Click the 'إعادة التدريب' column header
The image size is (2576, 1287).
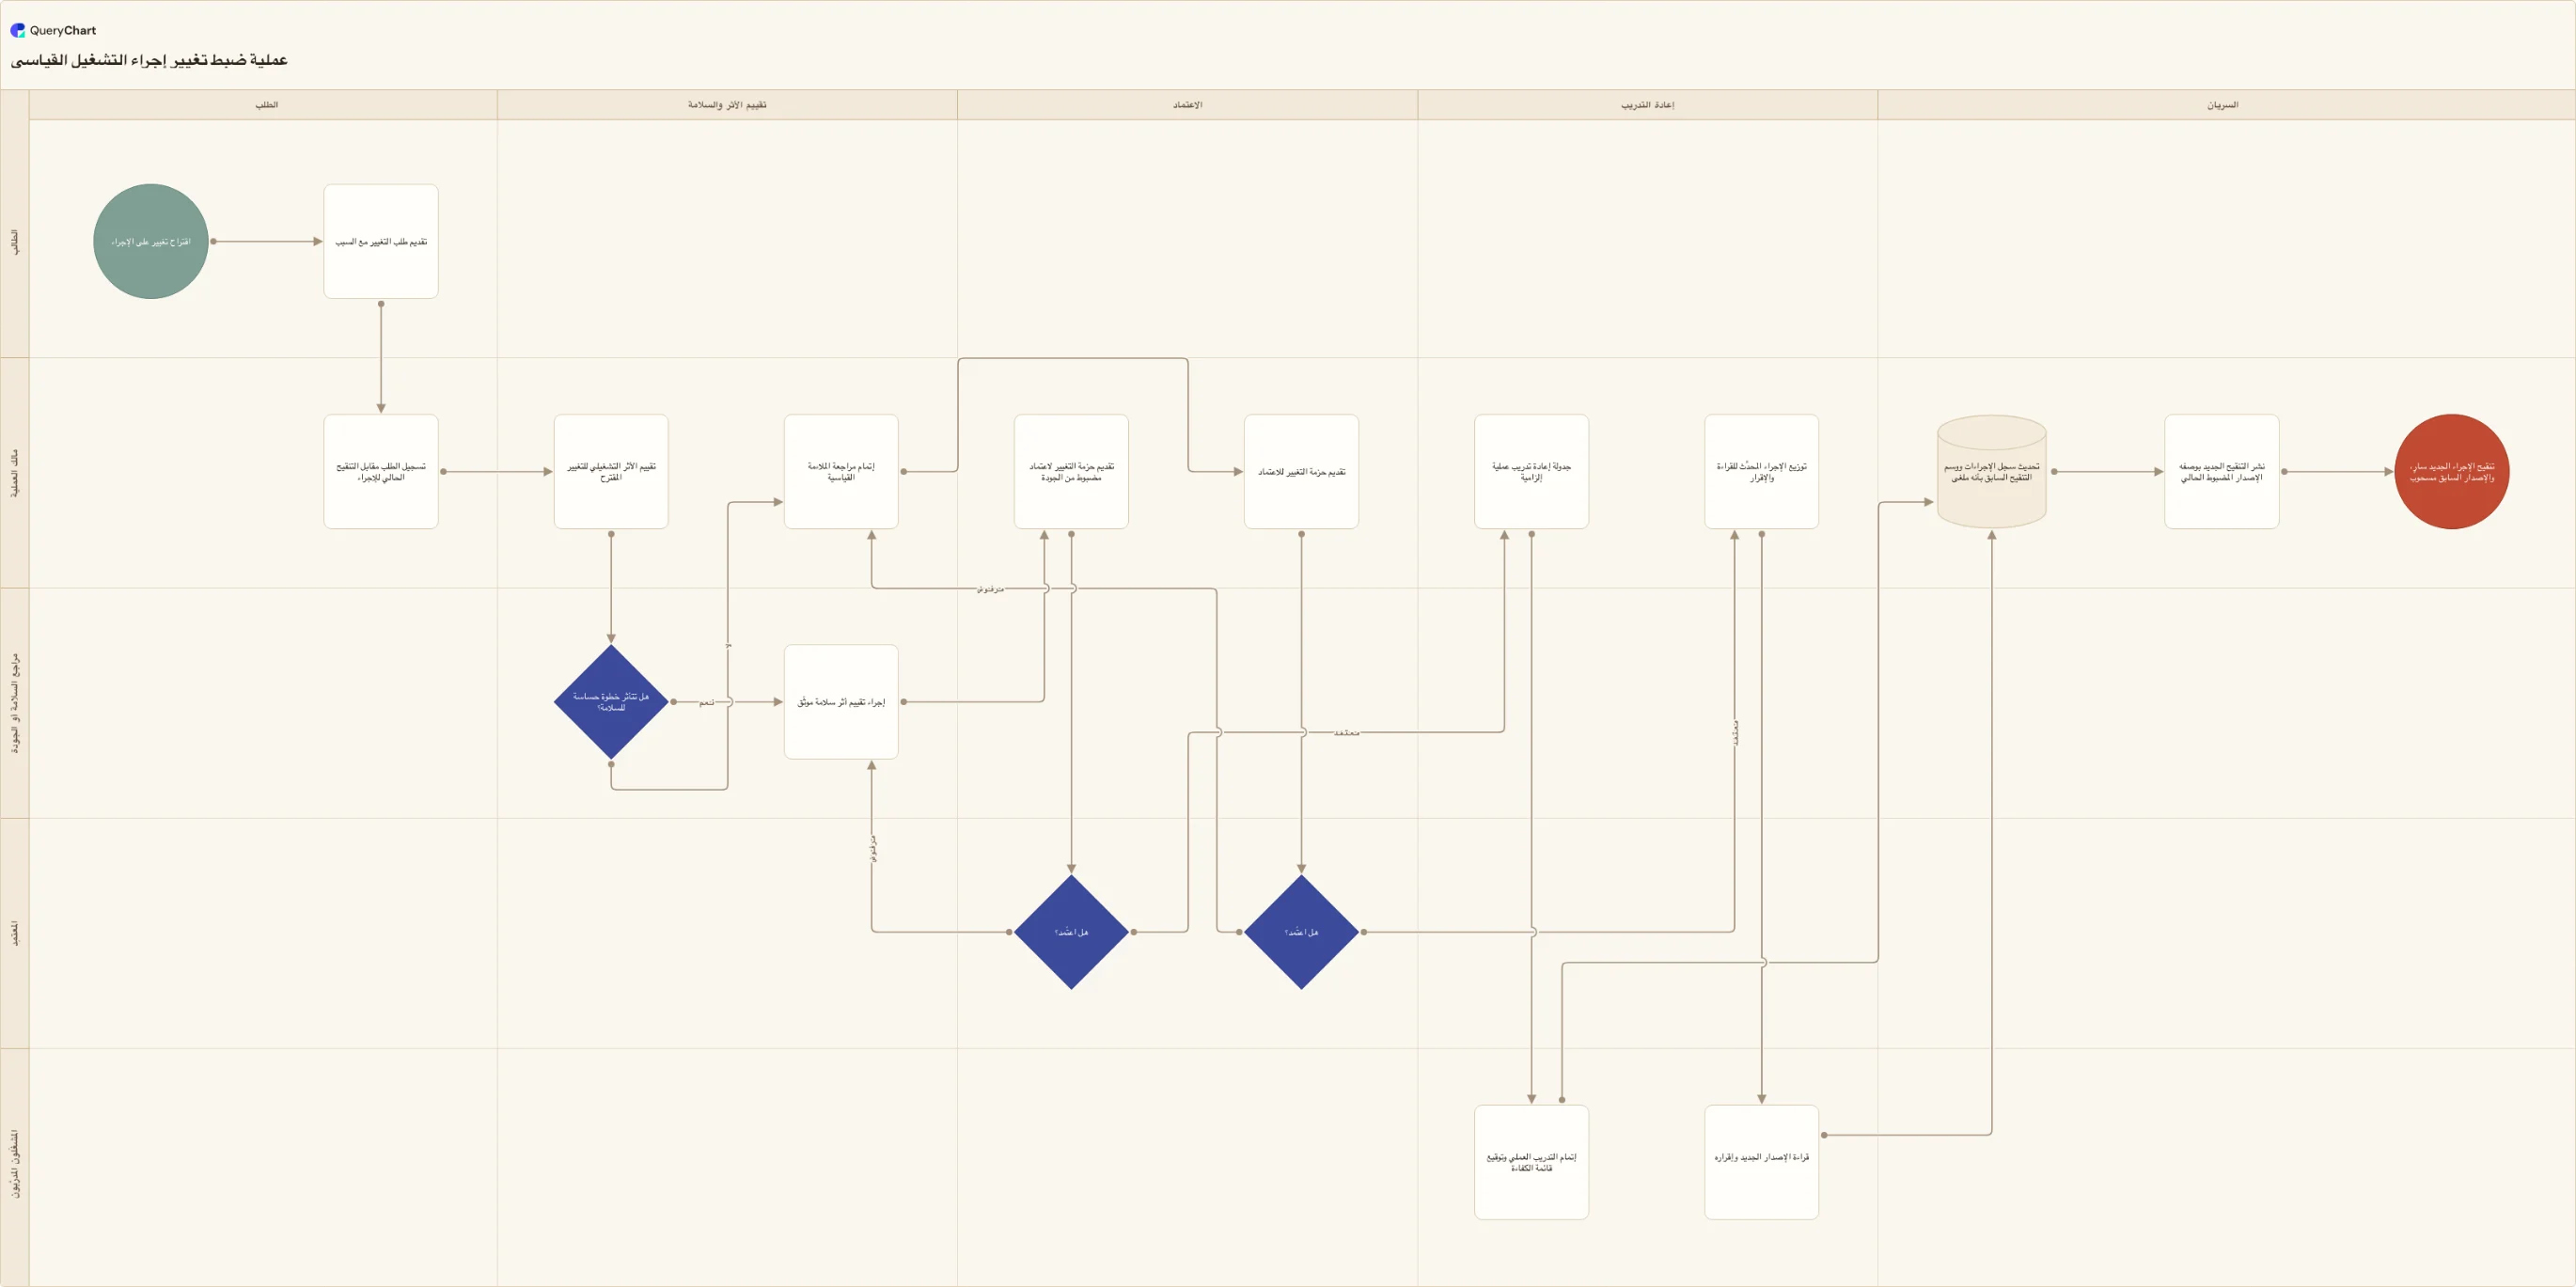(1647, 105)
